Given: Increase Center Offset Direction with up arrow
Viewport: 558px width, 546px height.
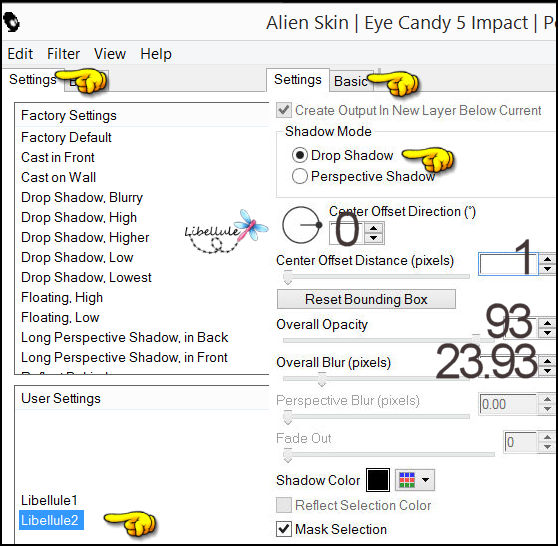Looking at the screenshot, I should click(373, 229).
